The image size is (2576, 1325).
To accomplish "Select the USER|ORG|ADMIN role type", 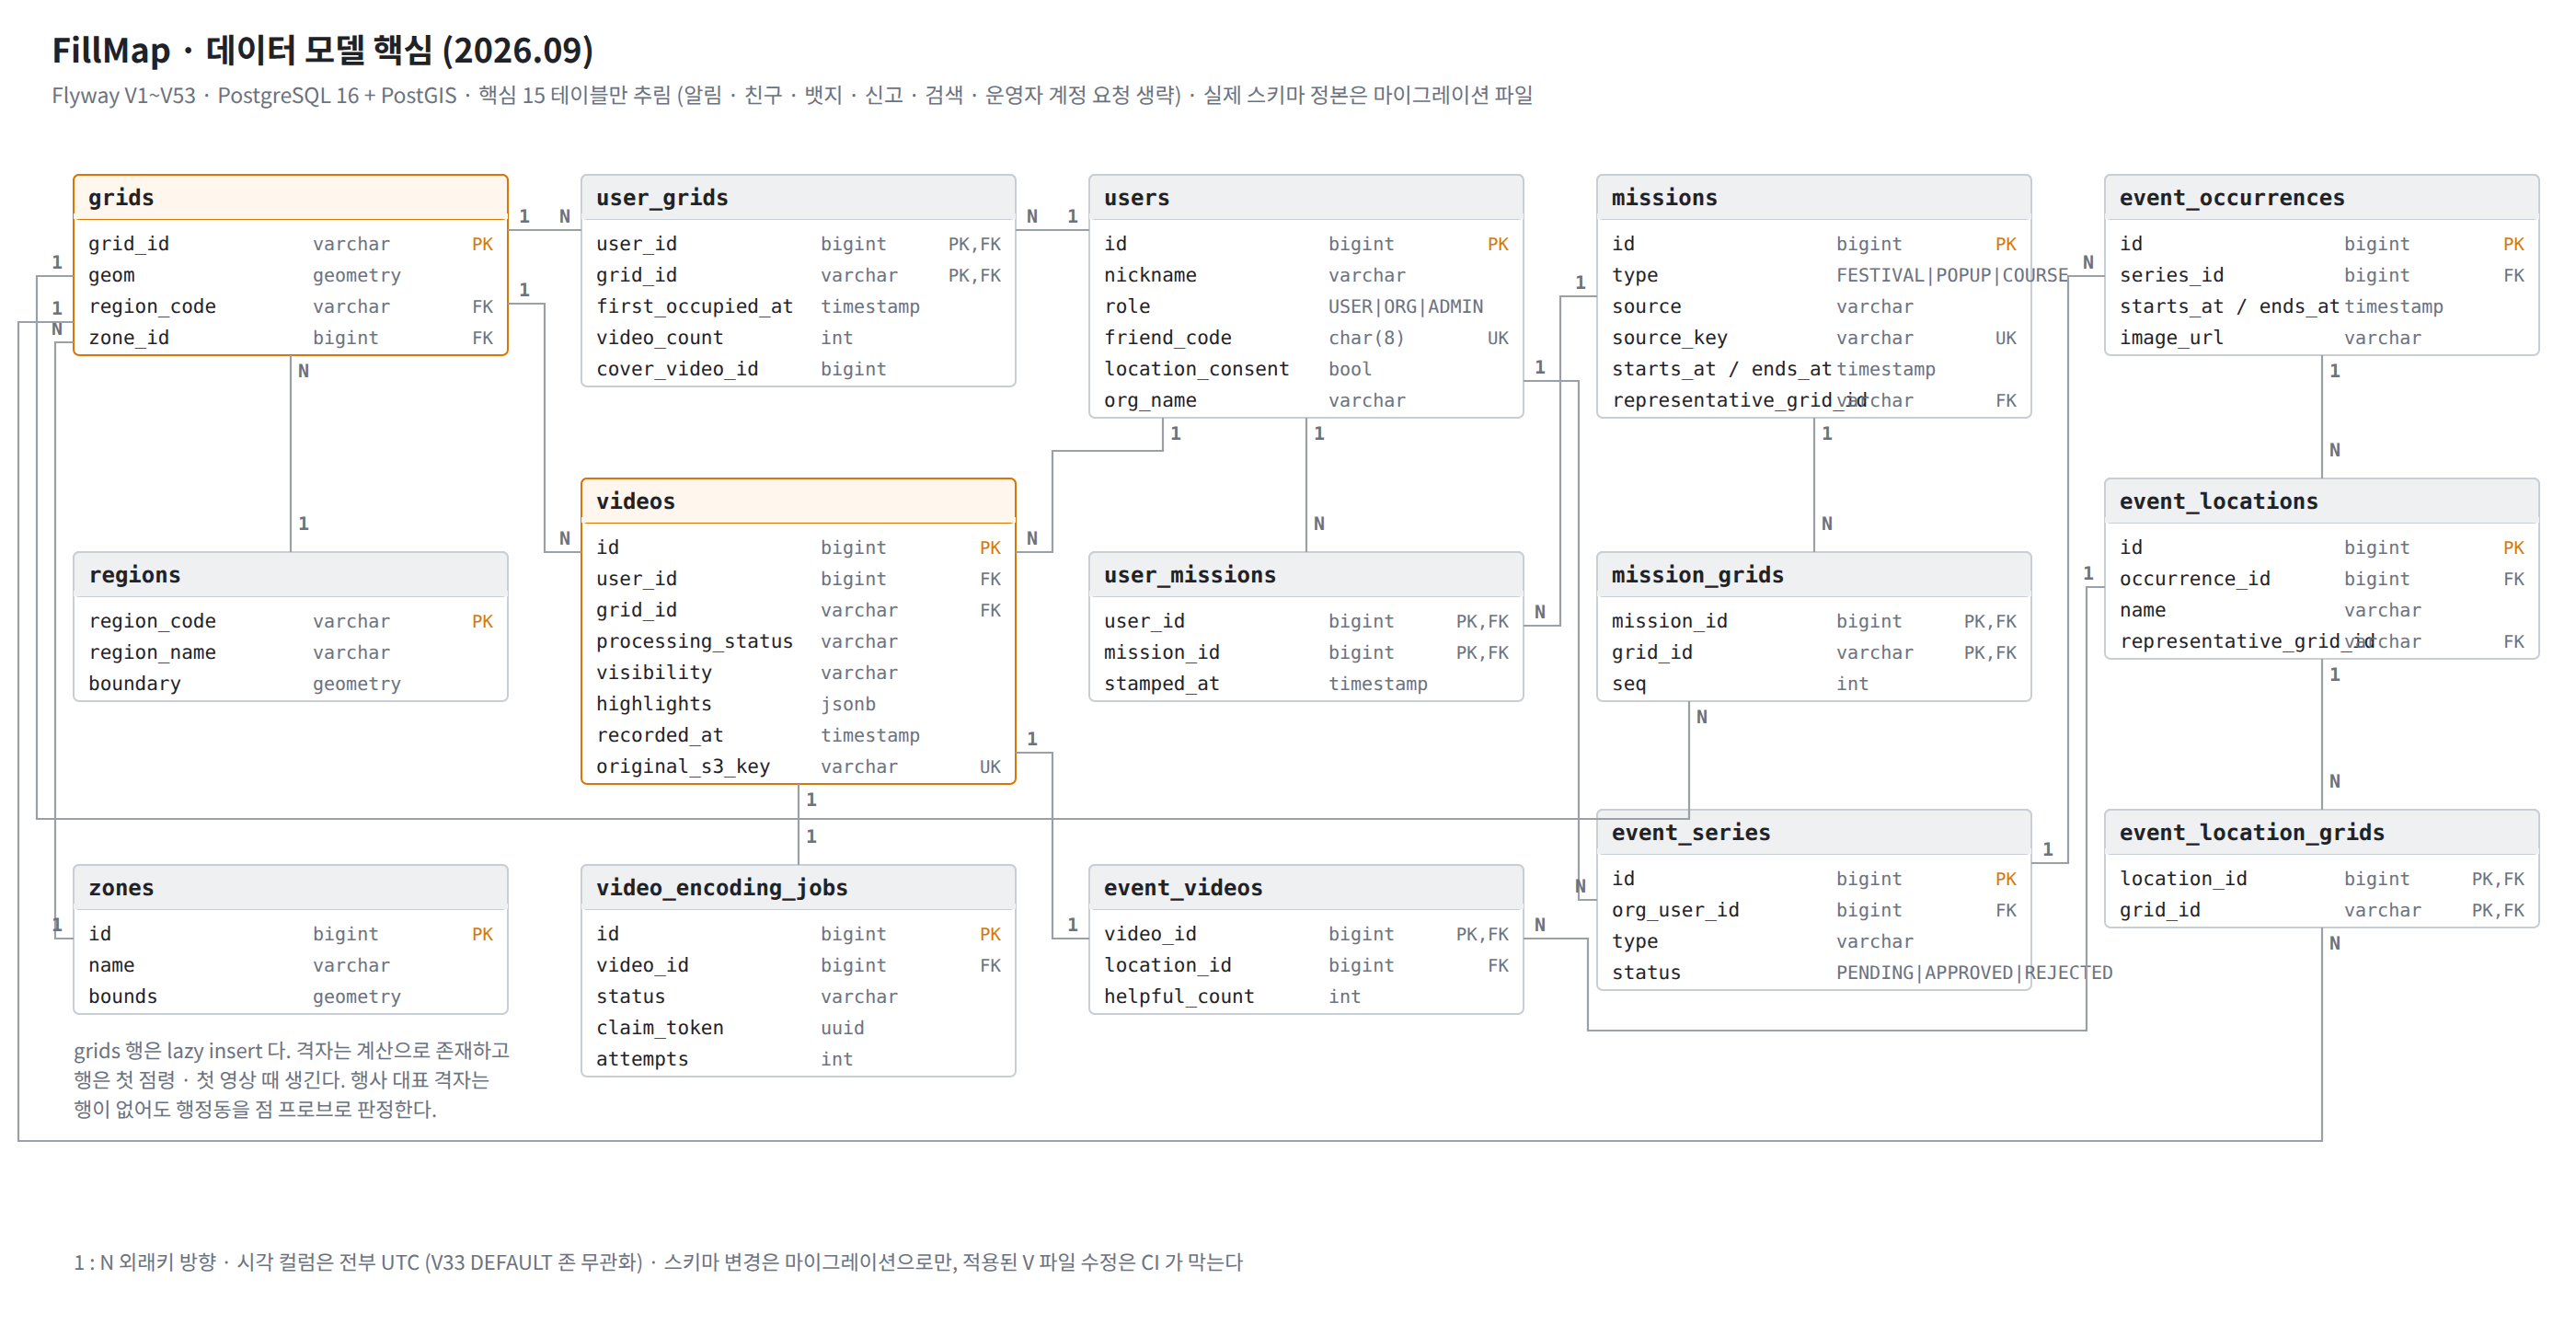I will point(1405,306).
